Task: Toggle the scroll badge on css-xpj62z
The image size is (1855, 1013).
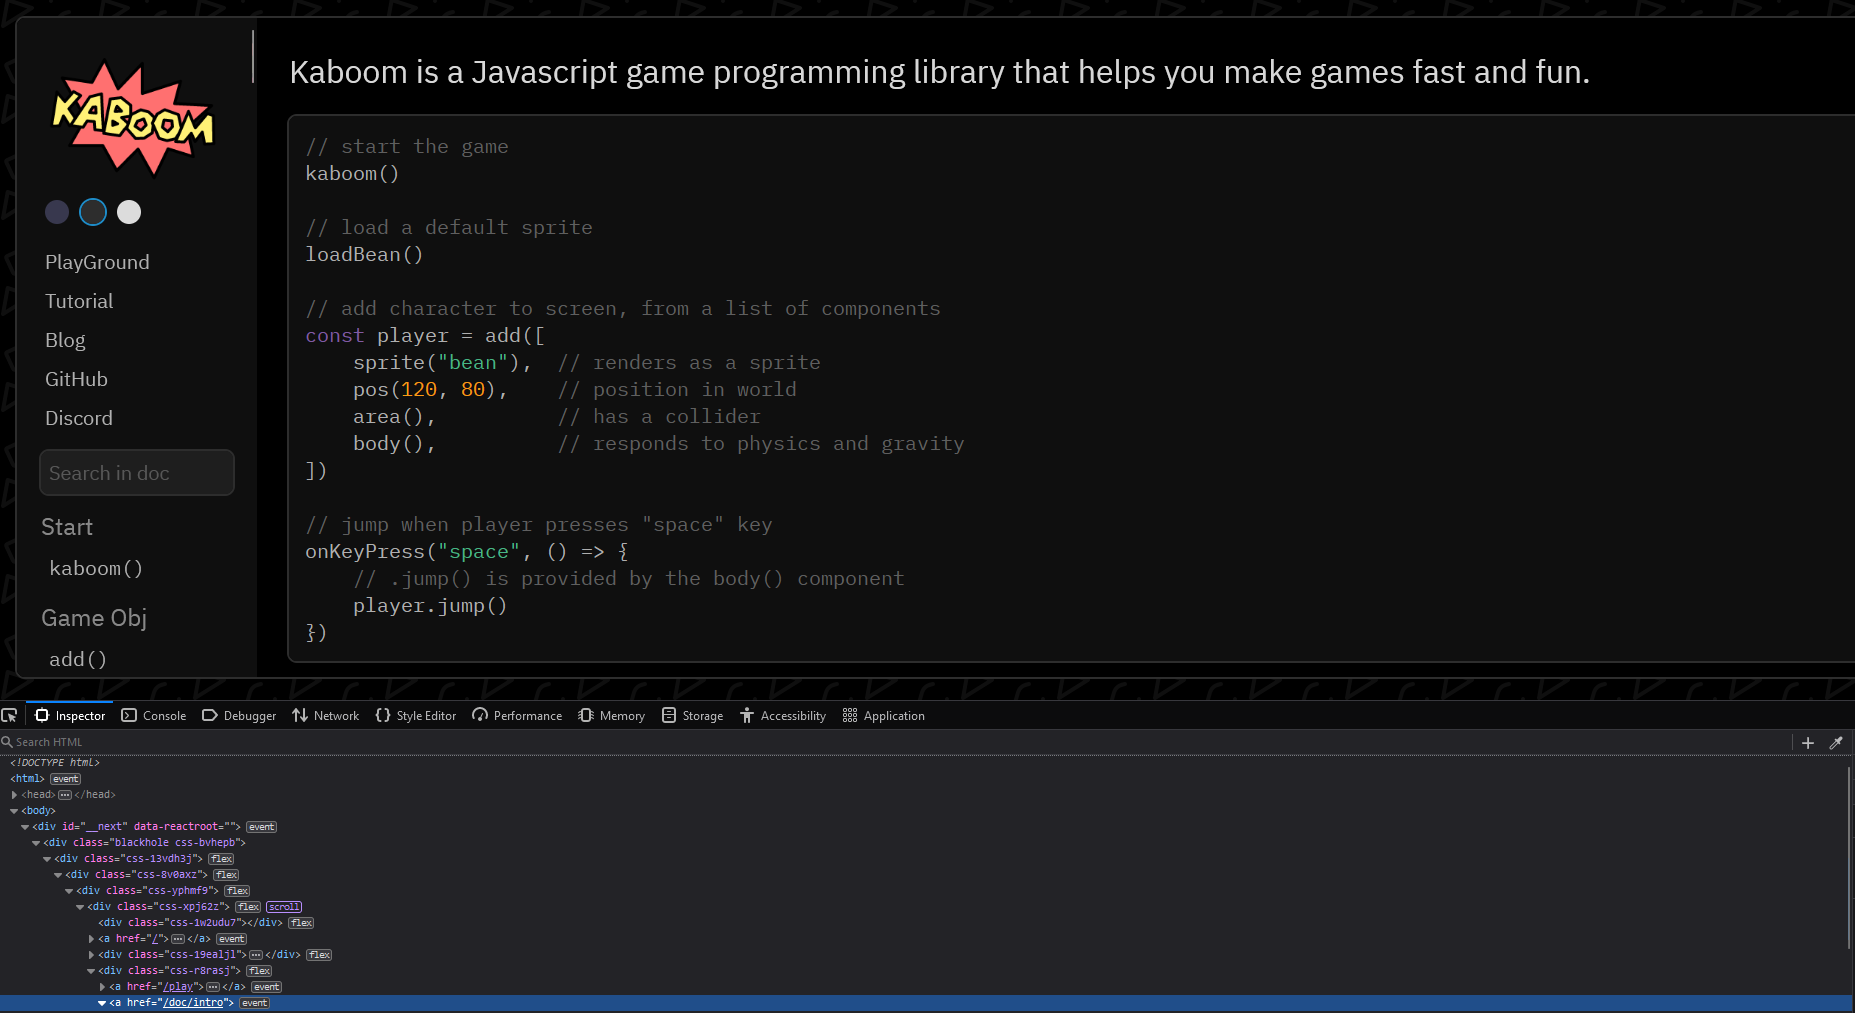Action: pyautogui.click(x=284, y=907)
